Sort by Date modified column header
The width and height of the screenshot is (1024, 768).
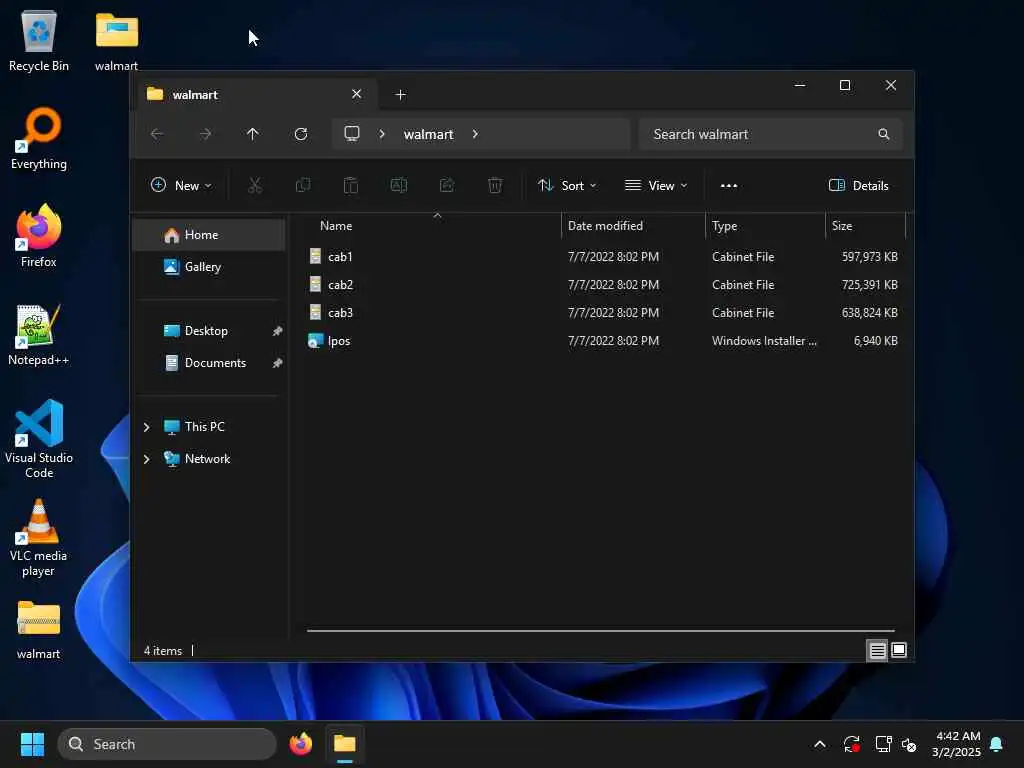[x=633, y=226]
